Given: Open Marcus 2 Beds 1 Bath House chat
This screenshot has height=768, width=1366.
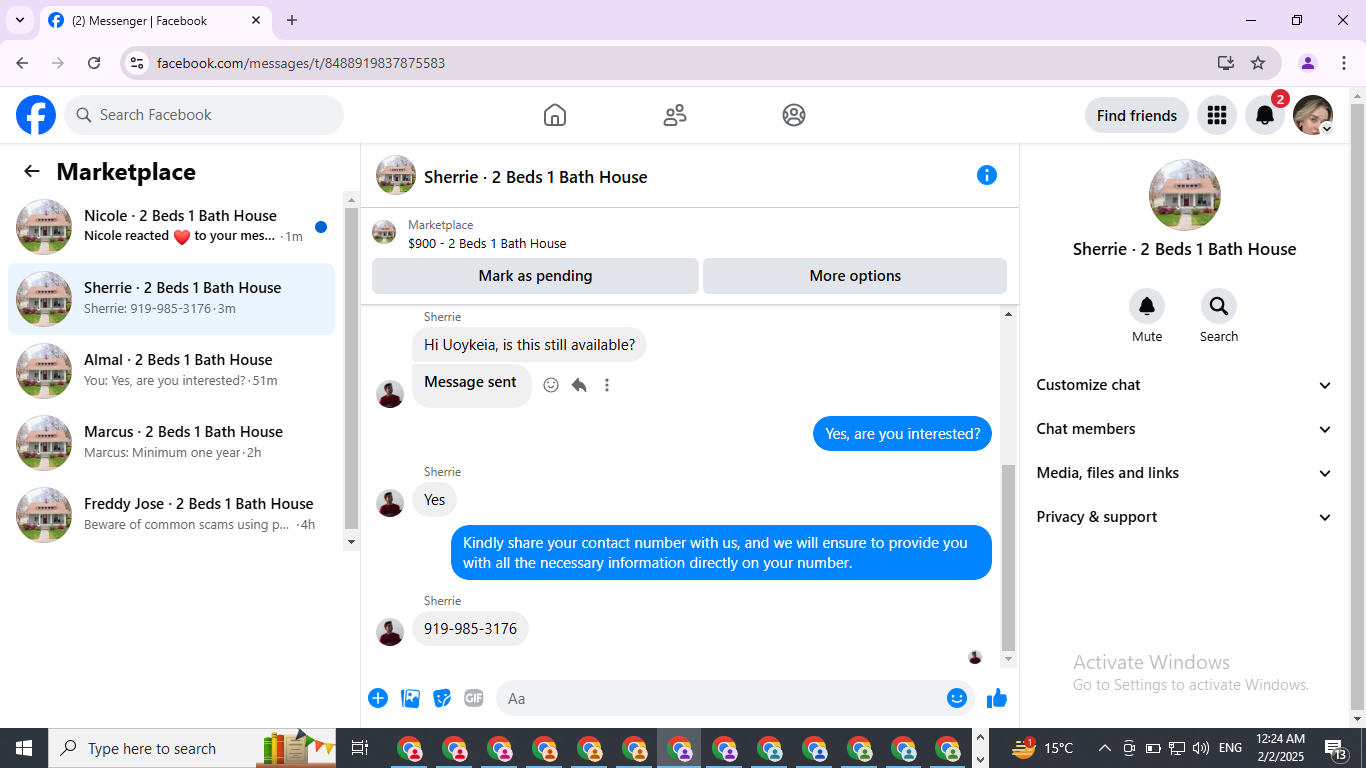Looking at the screenshot, I should pyautogui.click(x=172, y=443).
